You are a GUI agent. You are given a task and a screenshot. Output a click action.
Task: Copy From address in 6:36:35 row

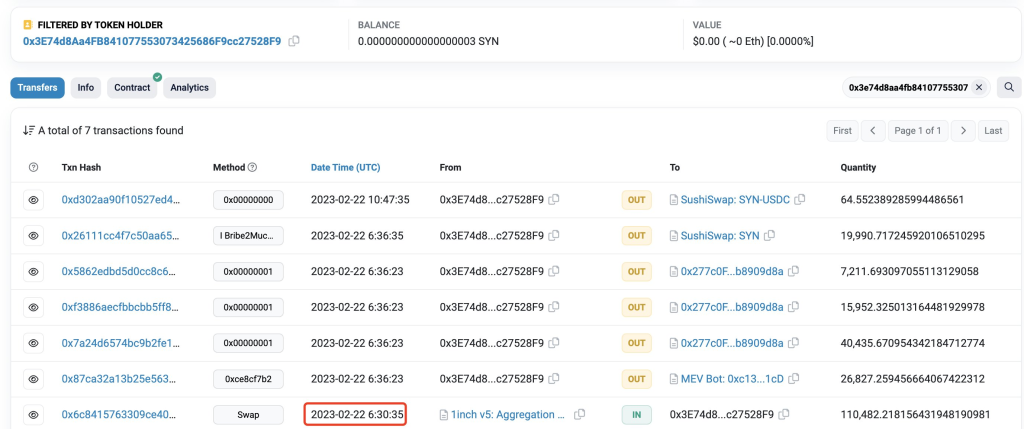(554, 236)
